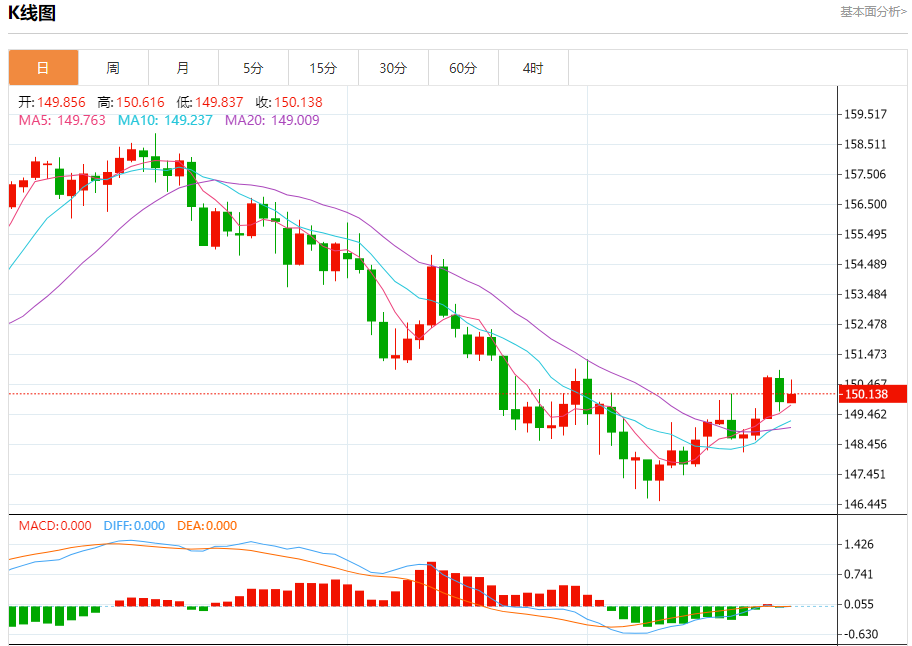Click the 收:150.138 close price
The width and height of the screenshot is (912, 646).
[289, 102]
